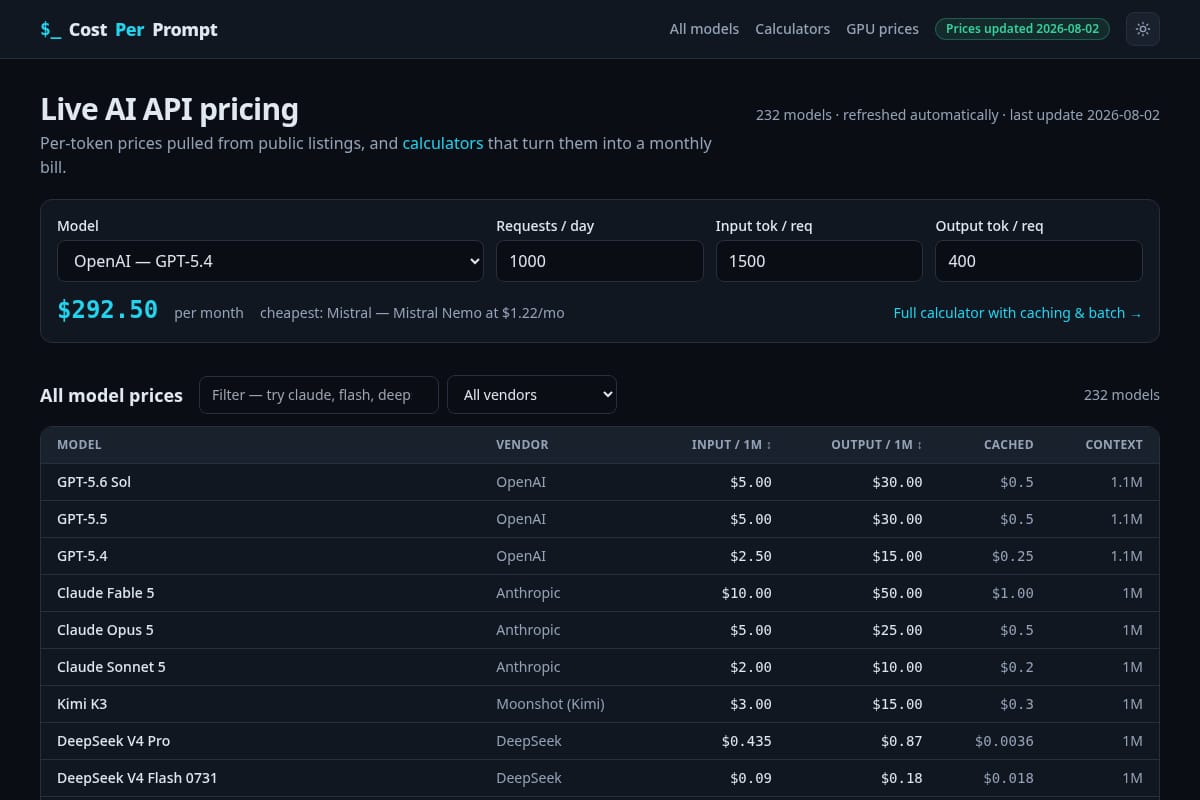Click the Live AI API pricing heading
Screen dimensions: 1200x800
click(x=169, y=109)
